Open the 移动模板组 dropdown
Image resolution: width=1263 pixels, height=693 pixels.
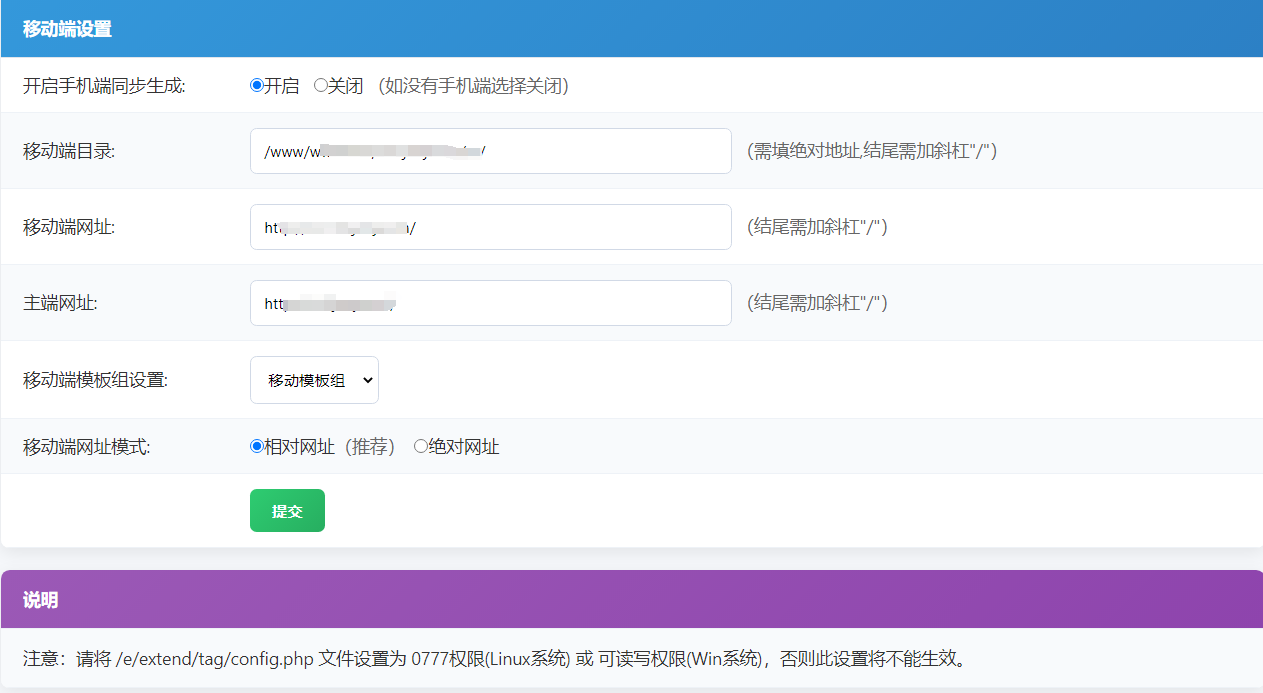click(x=314, y=380)
